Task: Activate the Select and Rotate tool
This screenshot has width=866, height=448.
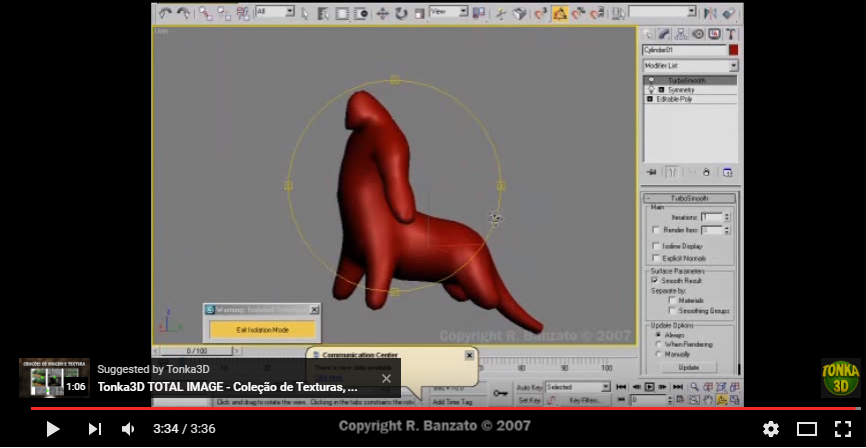Action: tap(402, 14)
